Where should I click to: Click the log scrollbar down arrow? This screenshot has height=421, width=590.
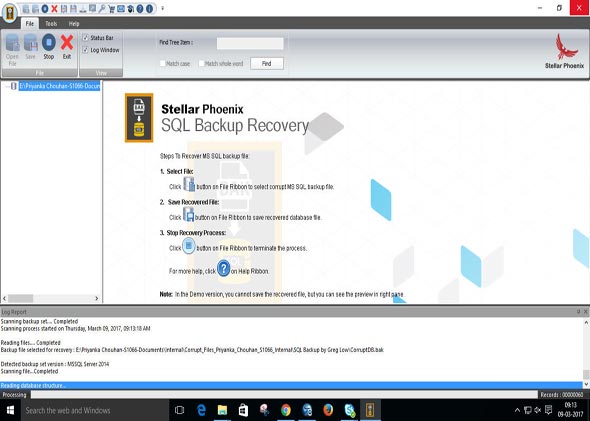(586, 385)
